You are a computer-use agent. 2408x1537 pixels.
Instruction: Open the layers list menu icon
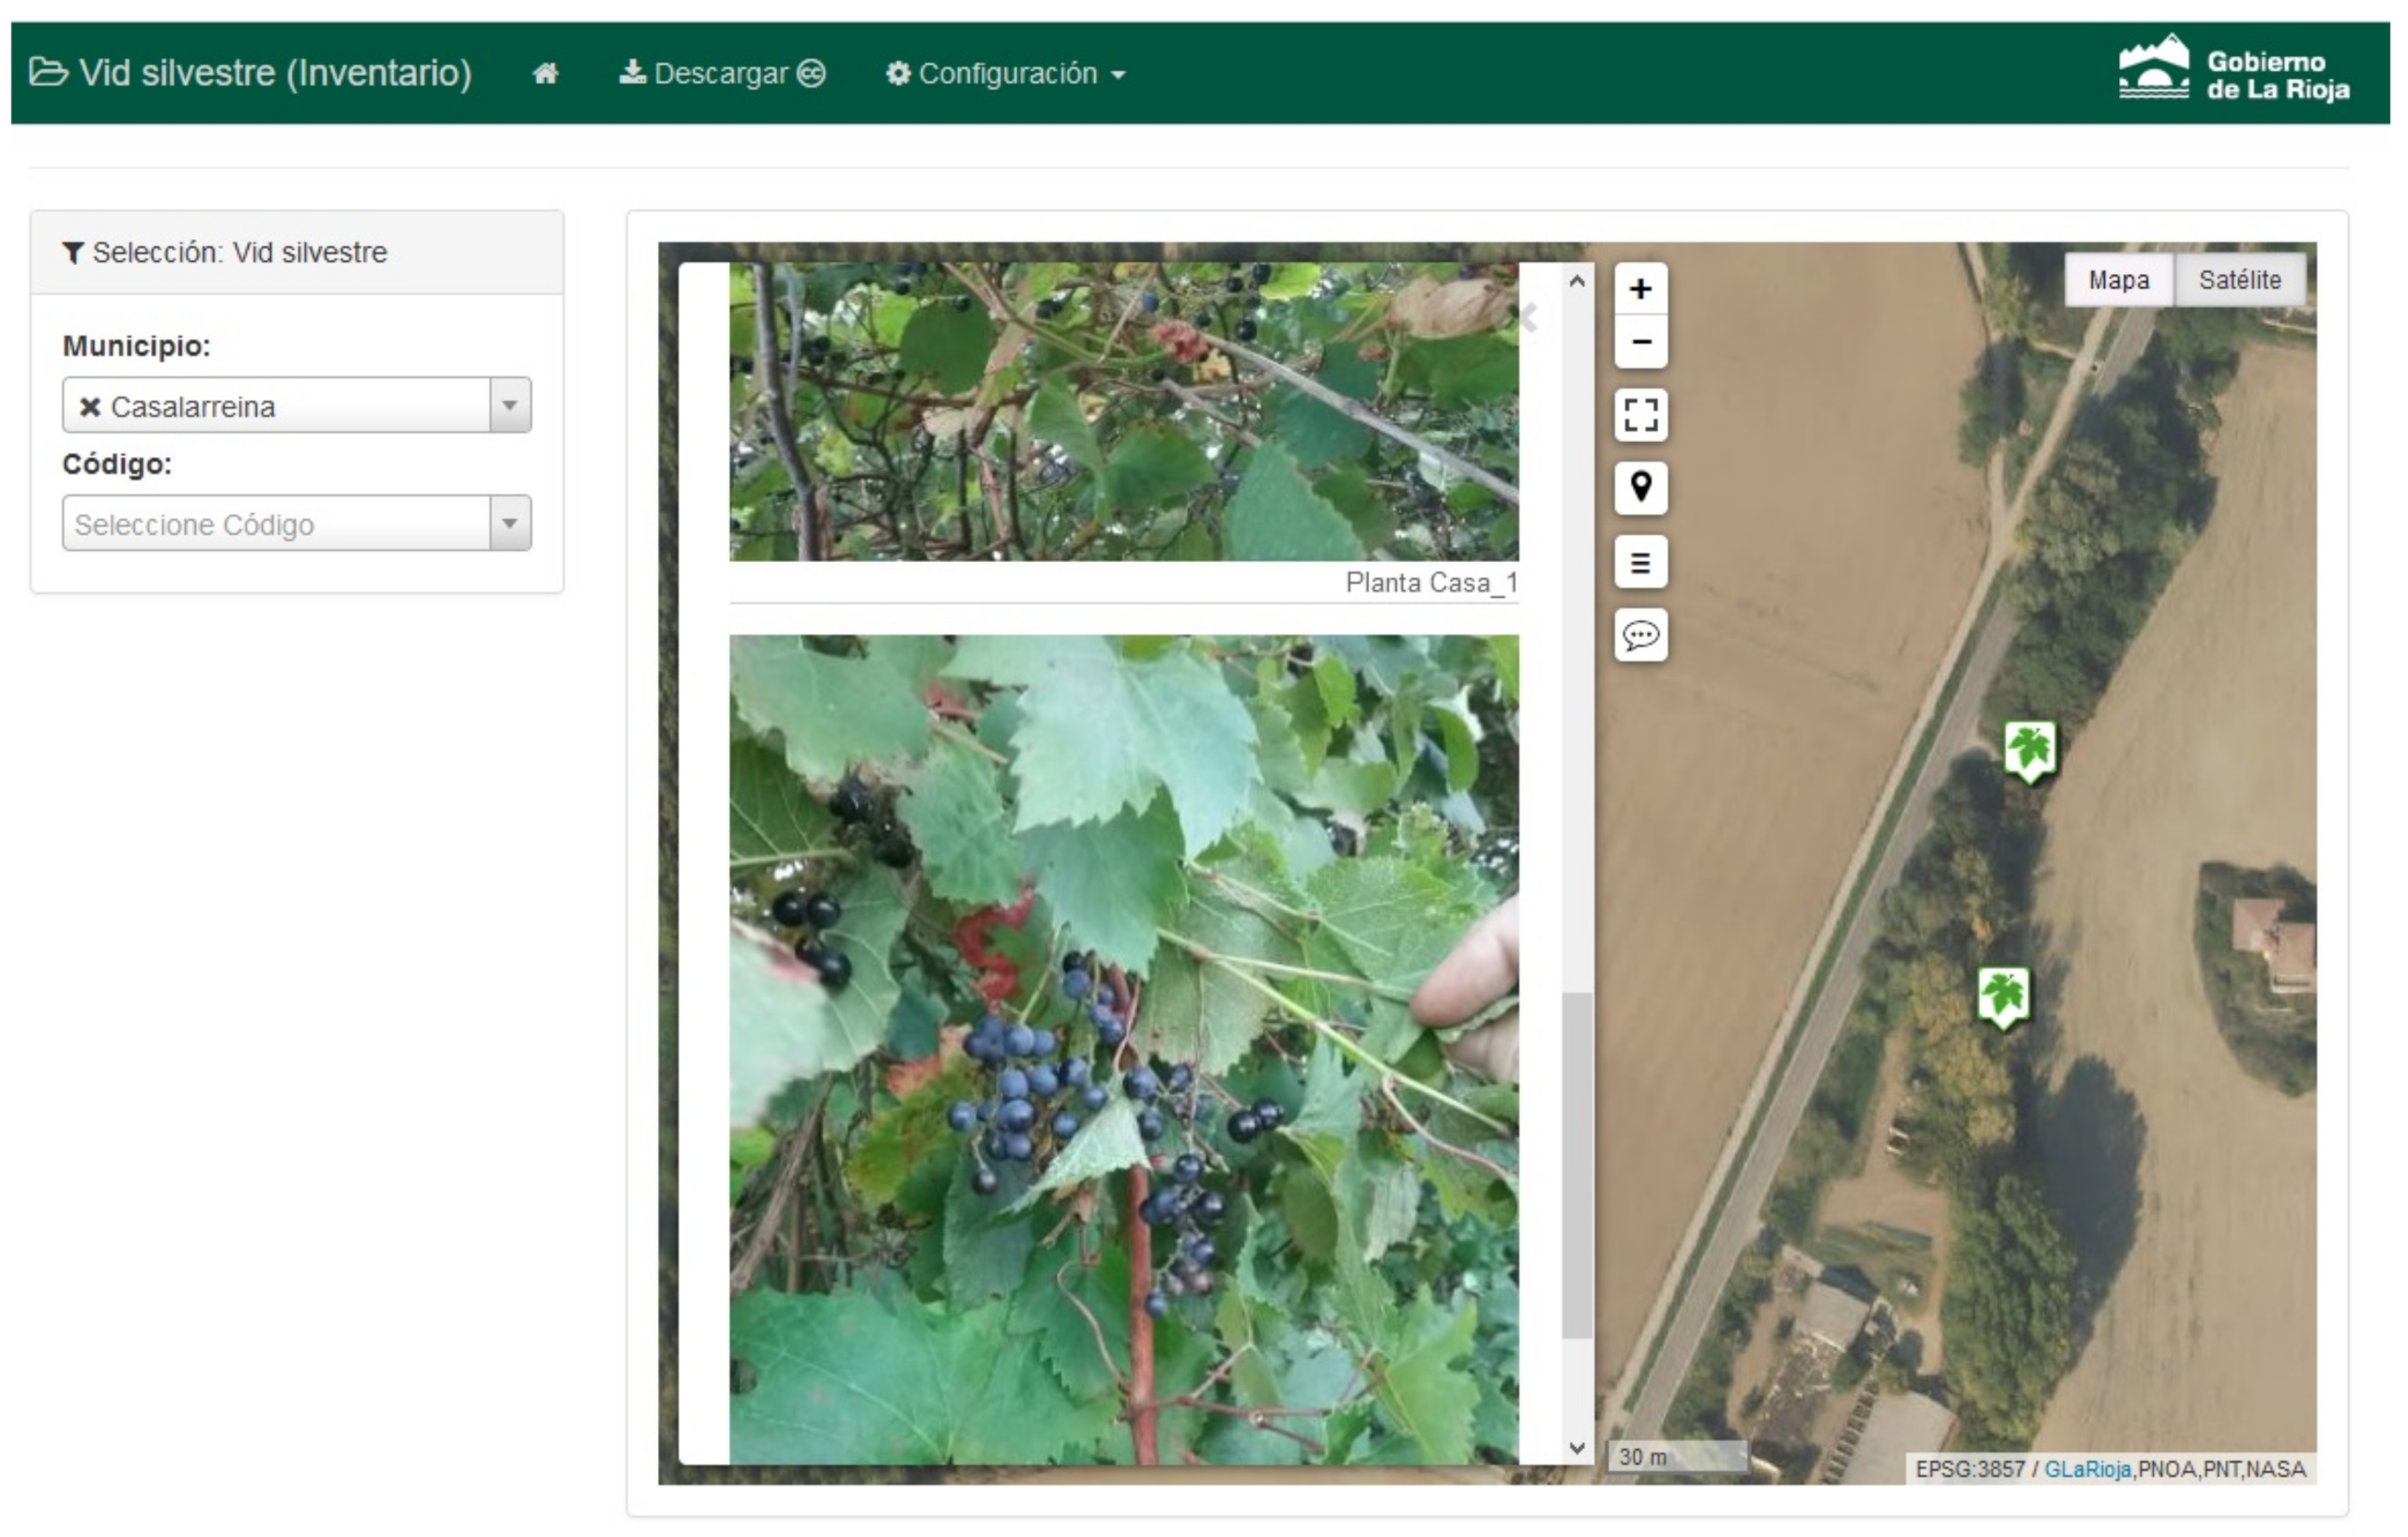click(x=1640, y=562)
